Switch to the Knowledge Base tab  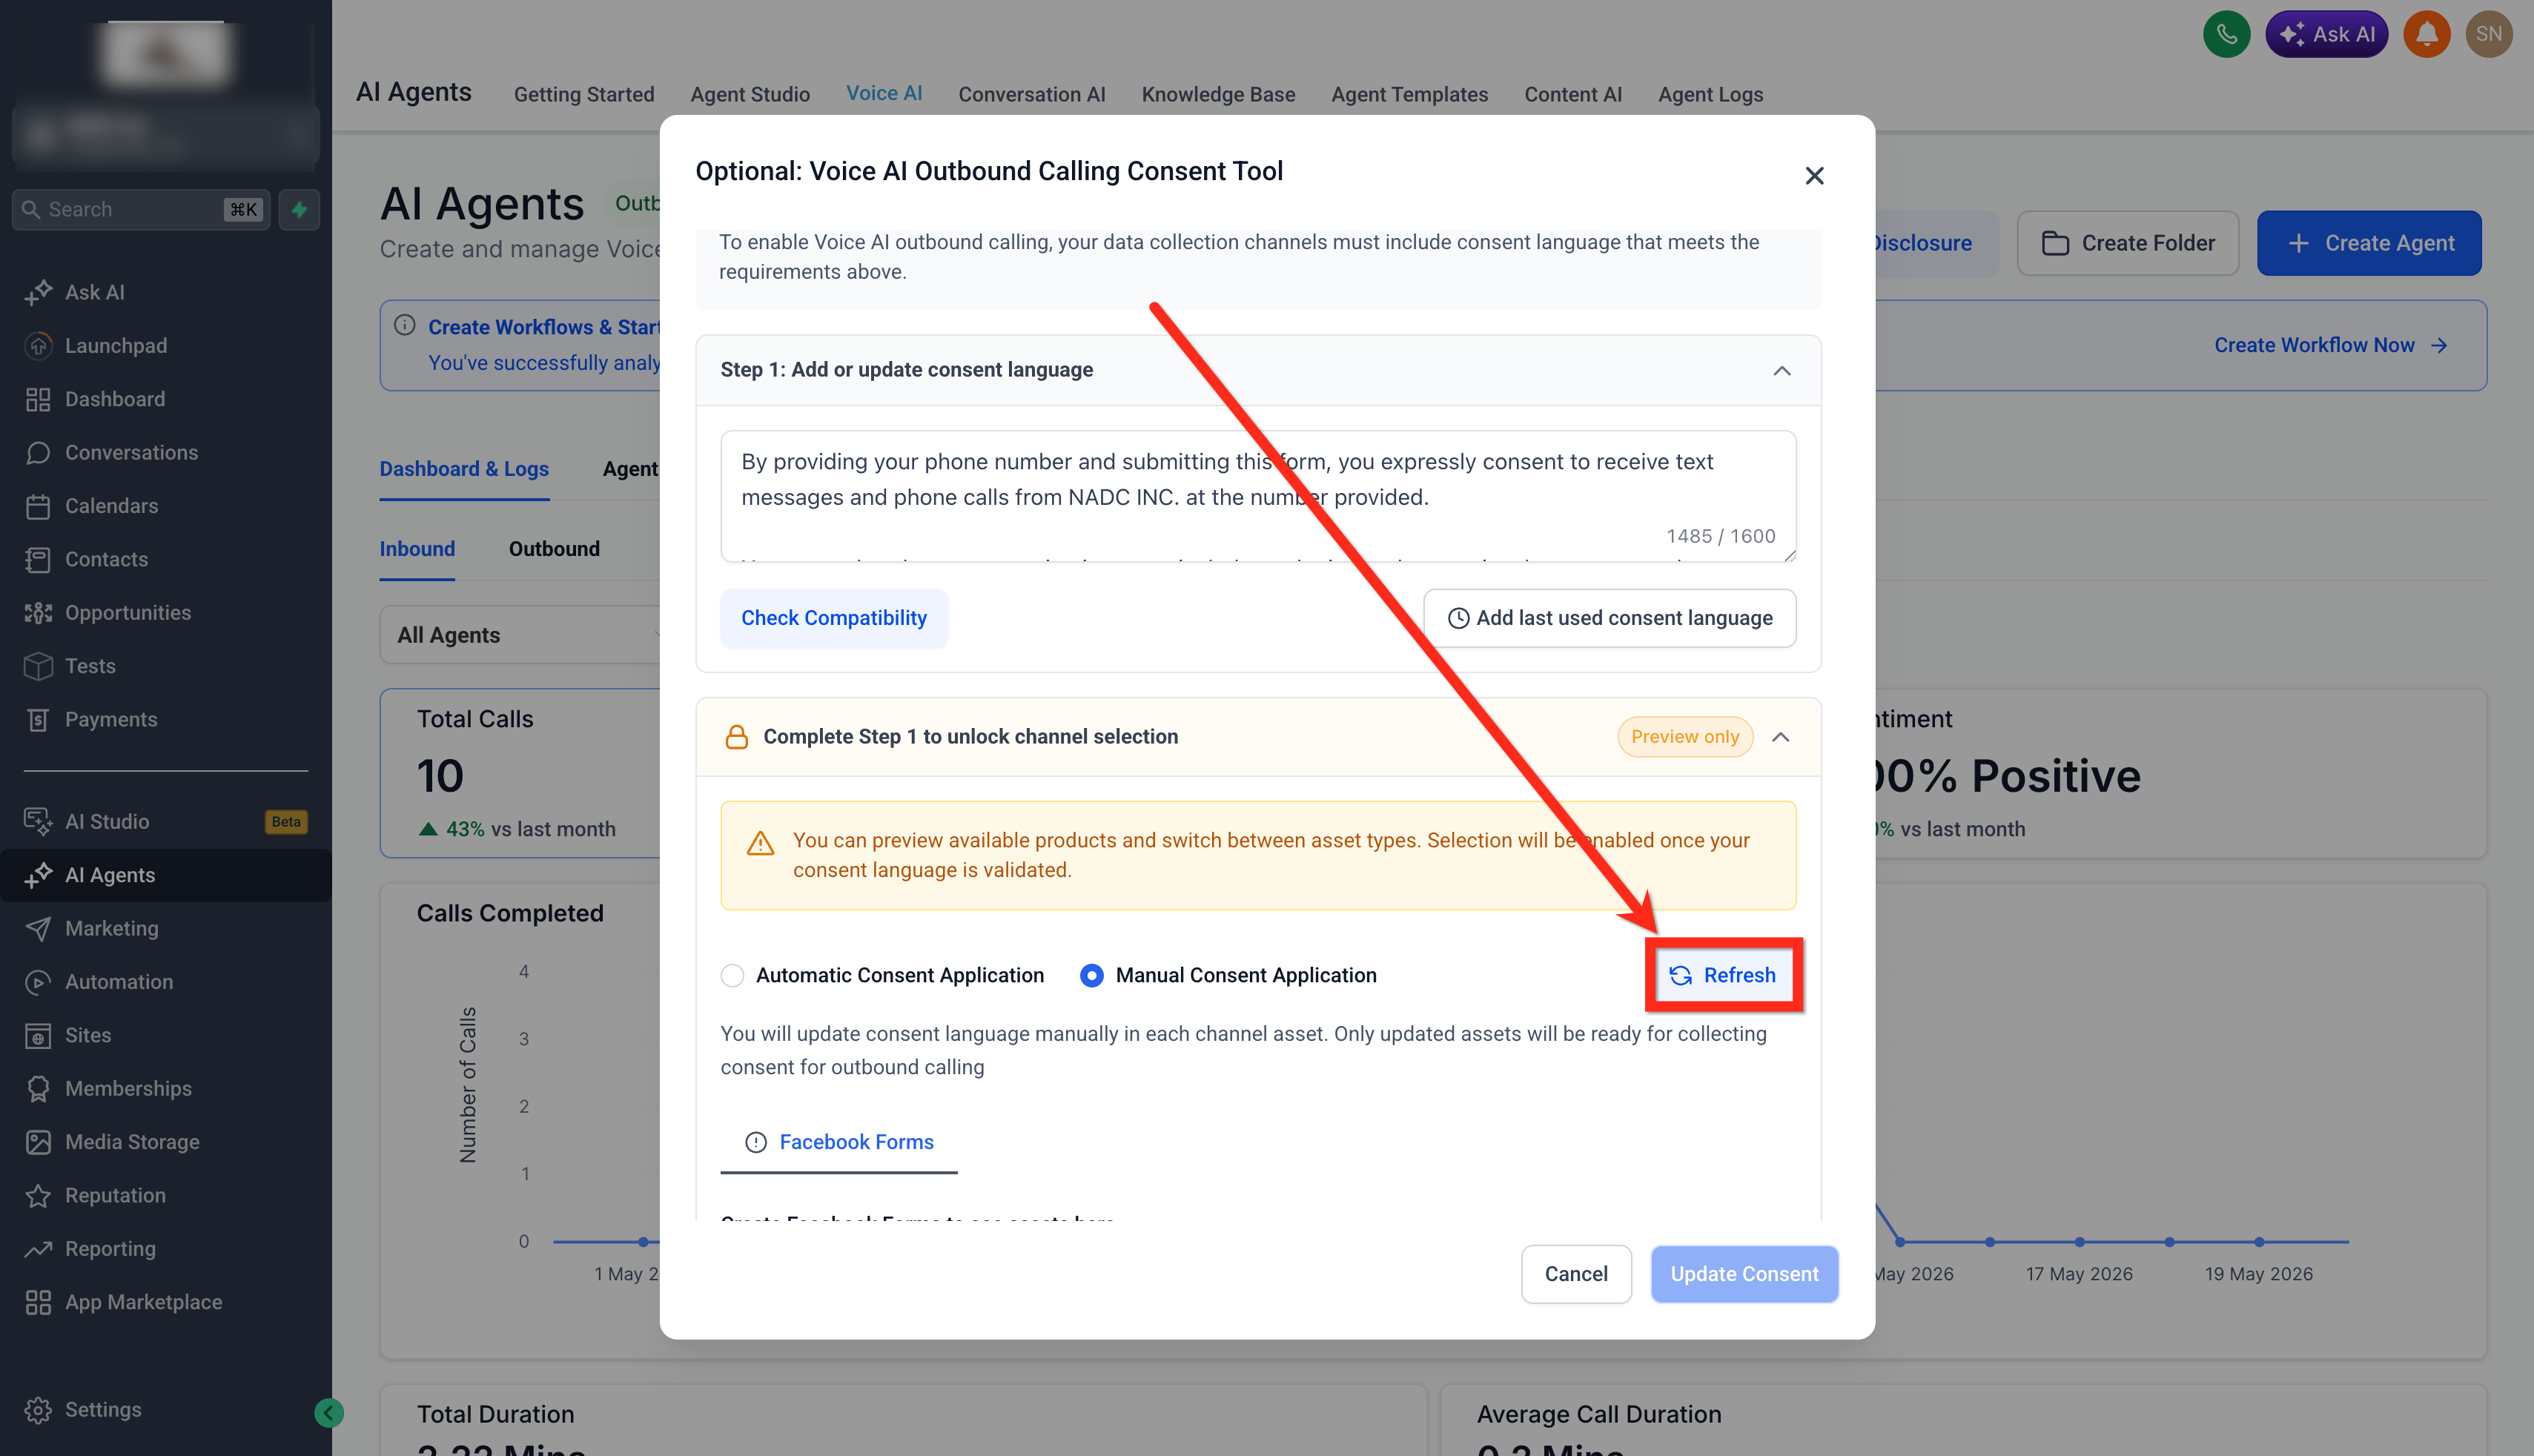click(x=1218, y=94)
